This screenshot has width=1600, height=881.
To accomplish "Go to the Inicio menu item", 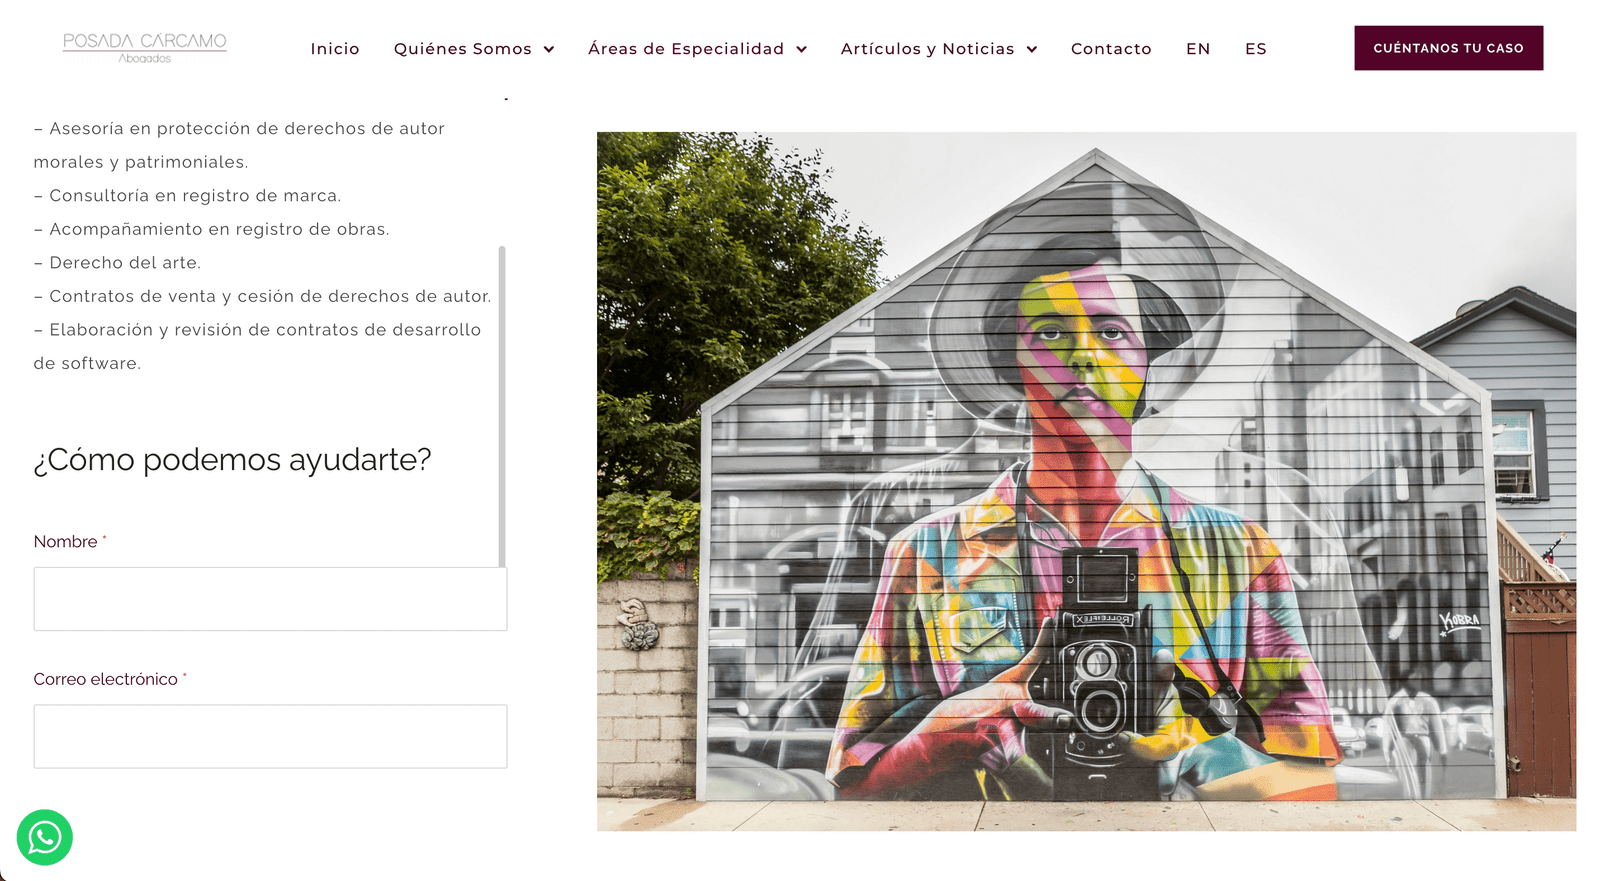I will pos(335,48).
